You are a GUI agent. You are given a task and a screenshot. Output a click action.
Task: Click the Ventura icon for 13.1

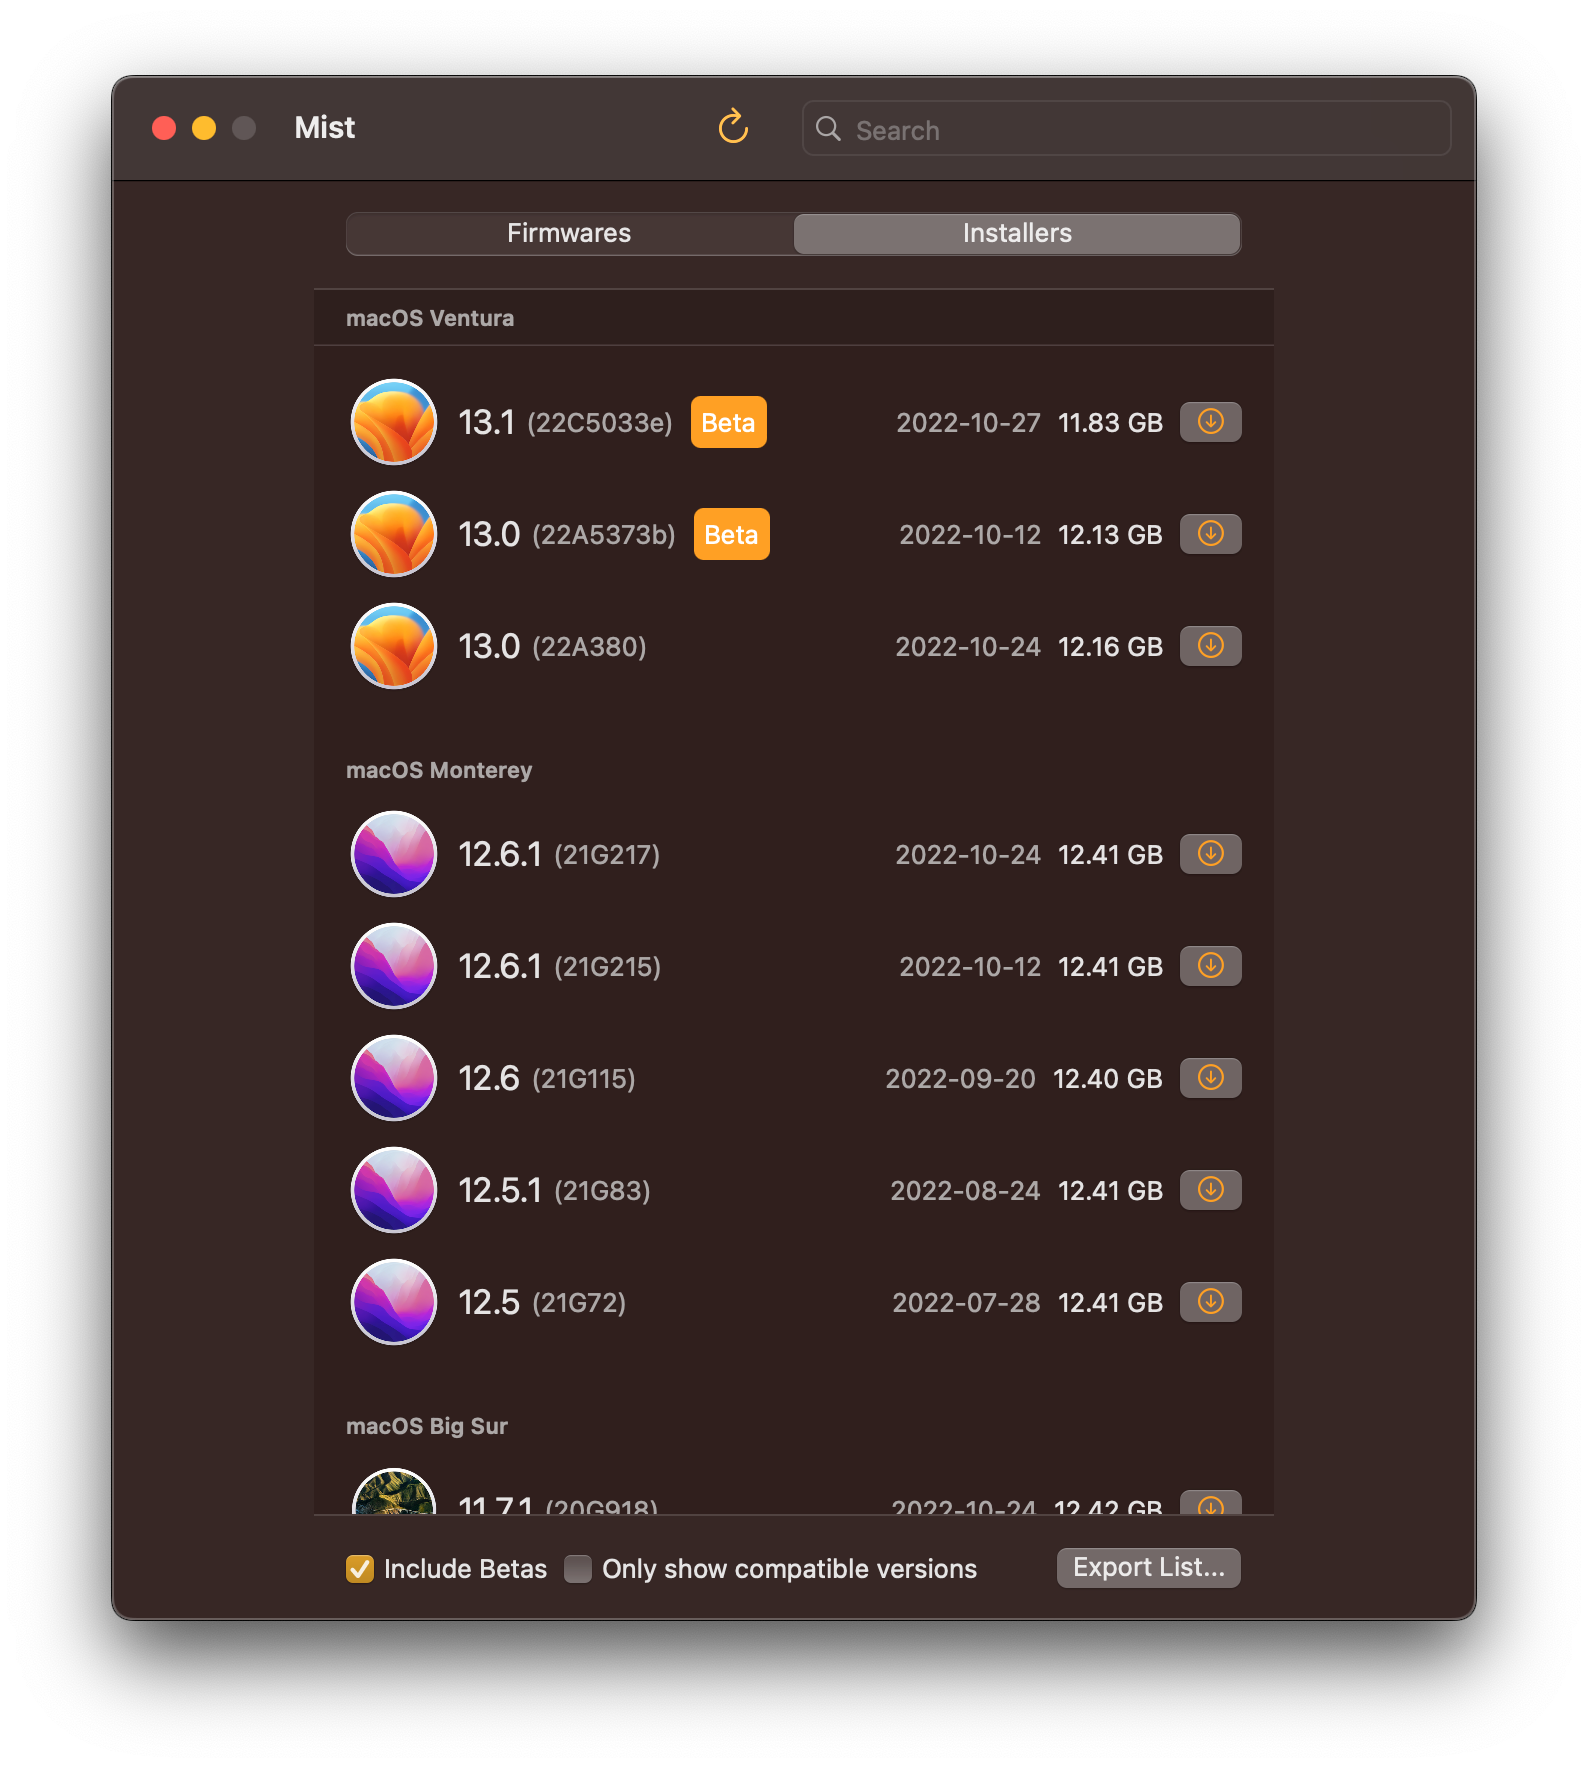click(x=394, y=422)
